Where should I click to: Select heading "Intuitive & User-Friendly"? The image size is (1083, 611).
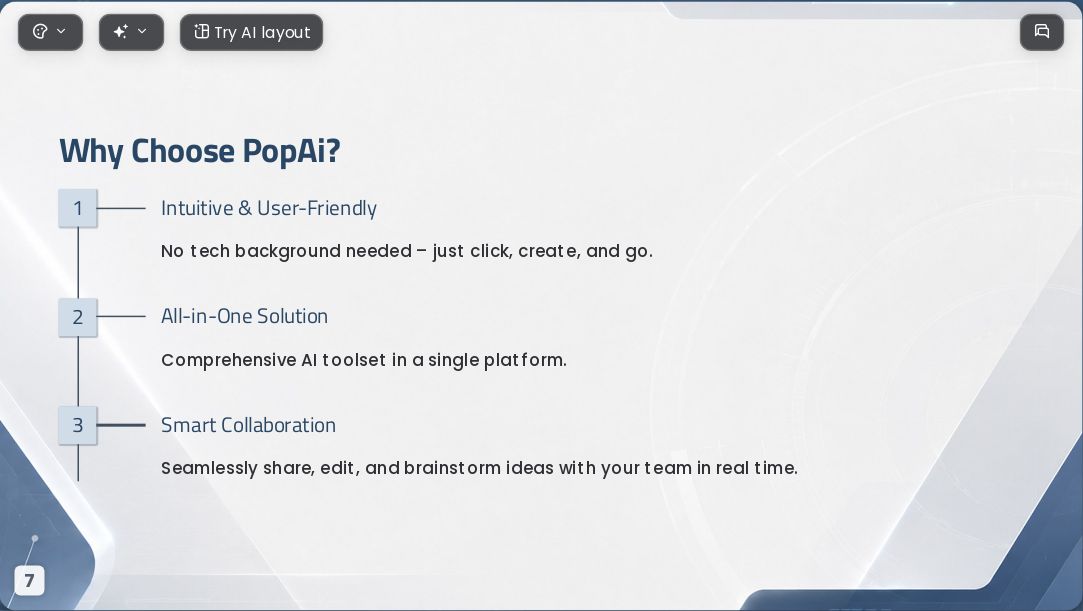click(x=269, y=208)
